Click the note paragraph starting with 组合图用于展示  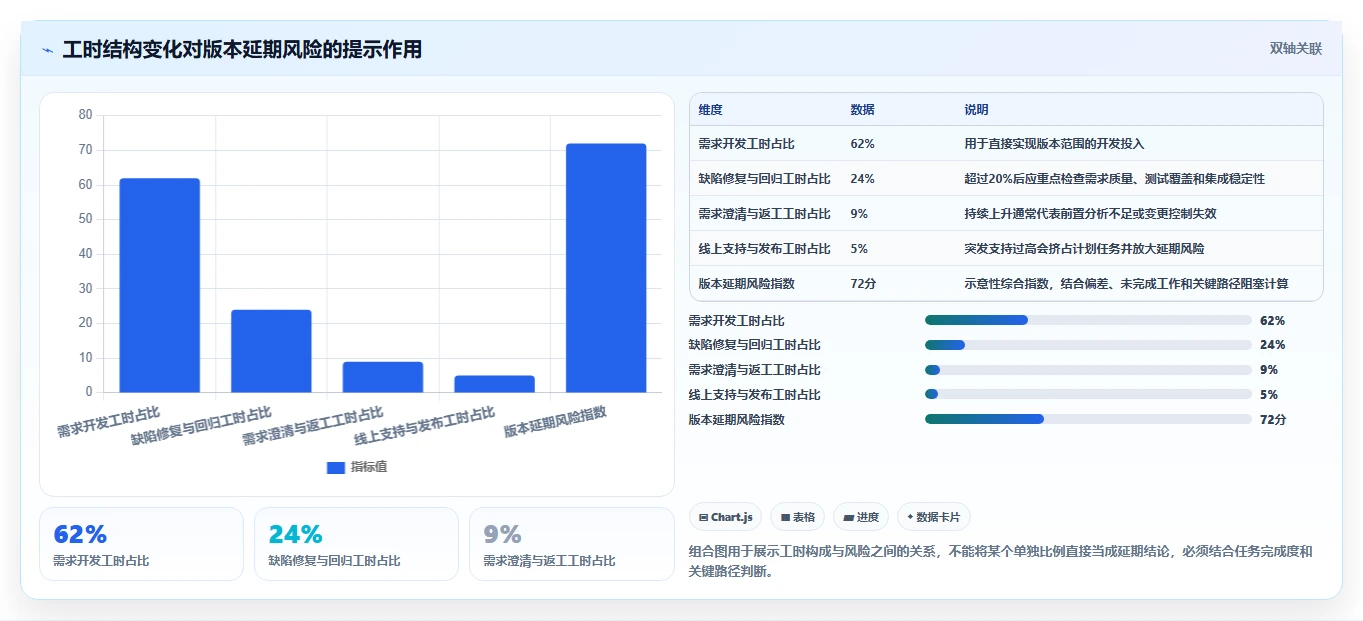point(1000,561)
